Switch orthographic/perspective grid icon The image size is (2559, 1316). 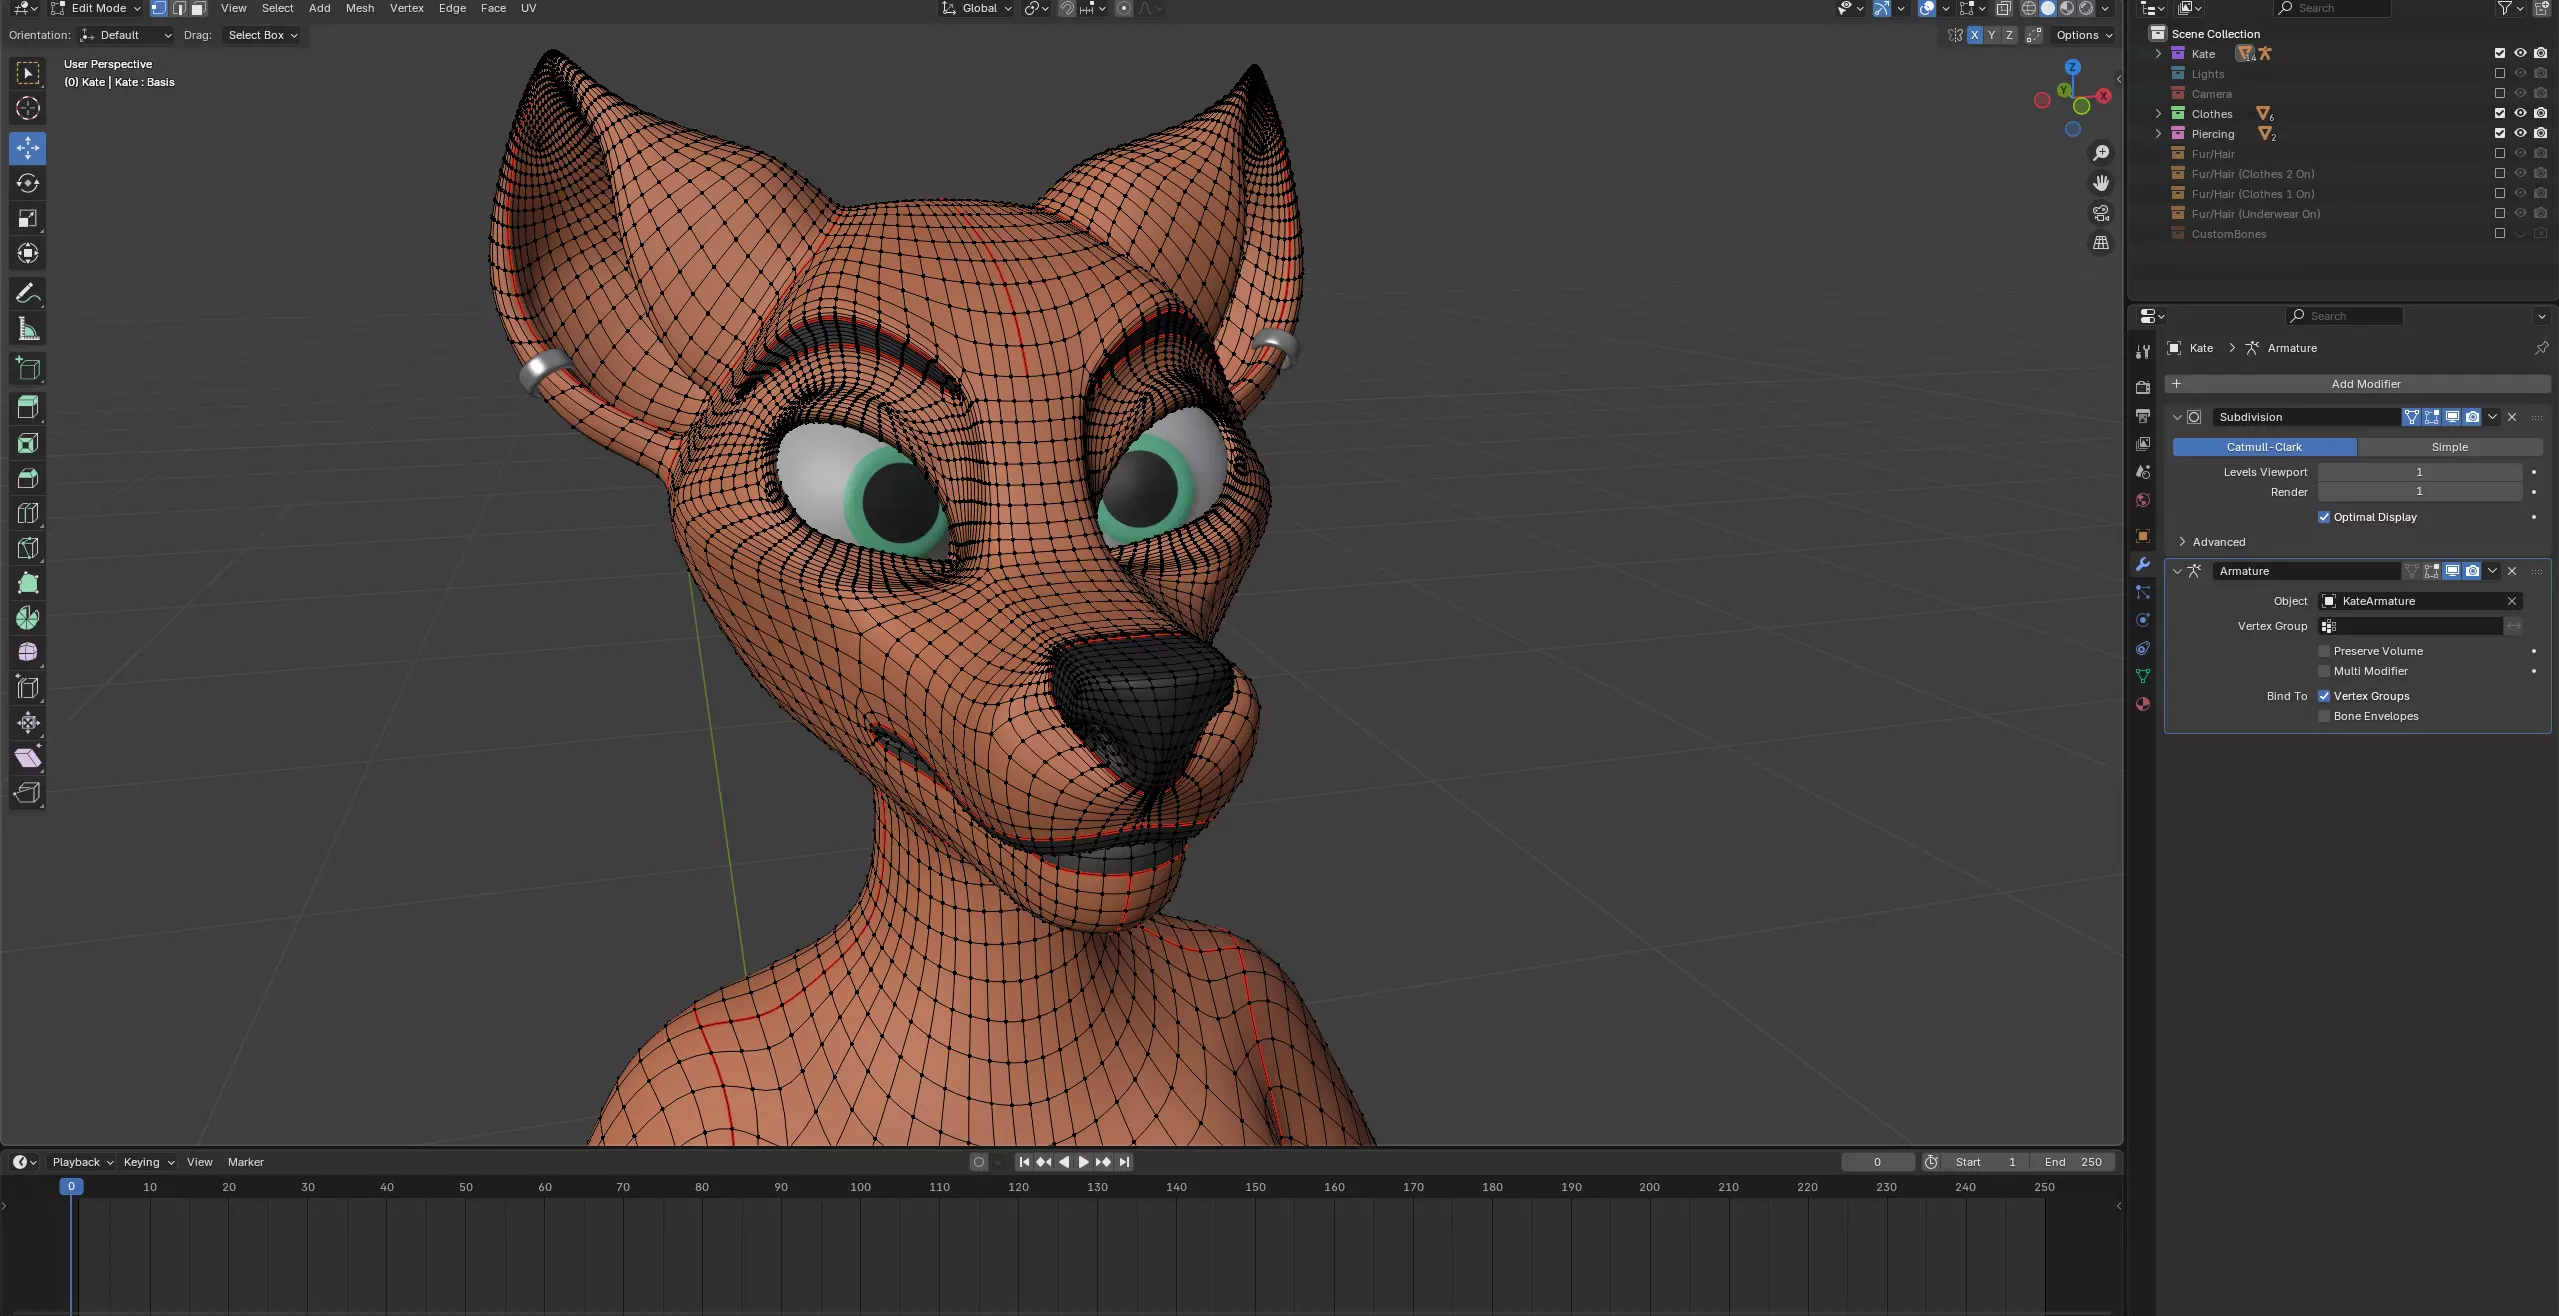(x=2101, y=243)
